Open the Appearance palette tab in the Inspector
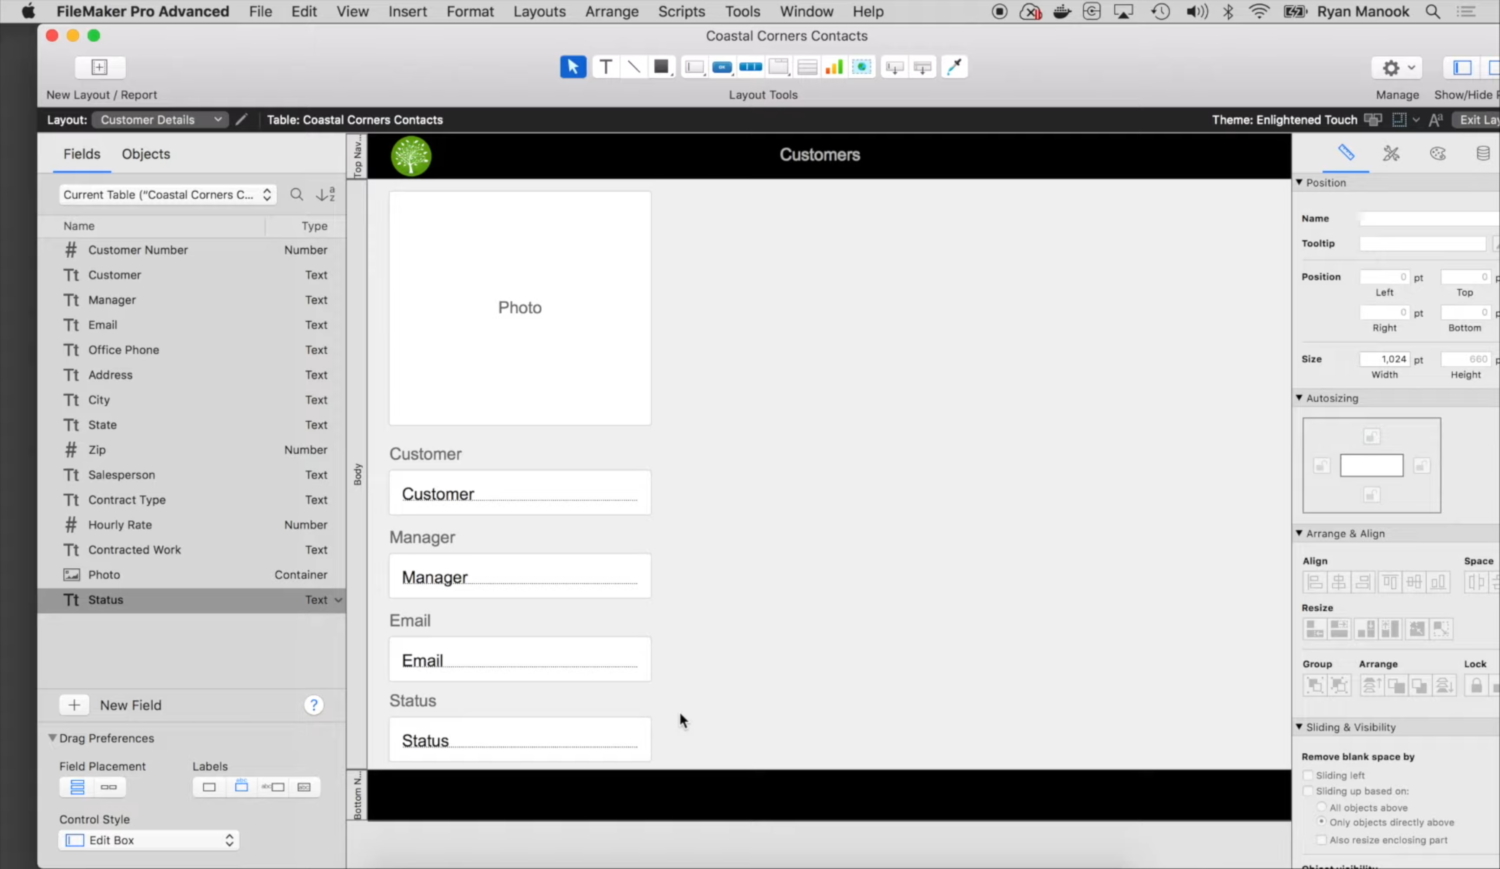The width and height of the screenshot is (1500, 869). pyautogui.click(x=1438, y=154)
